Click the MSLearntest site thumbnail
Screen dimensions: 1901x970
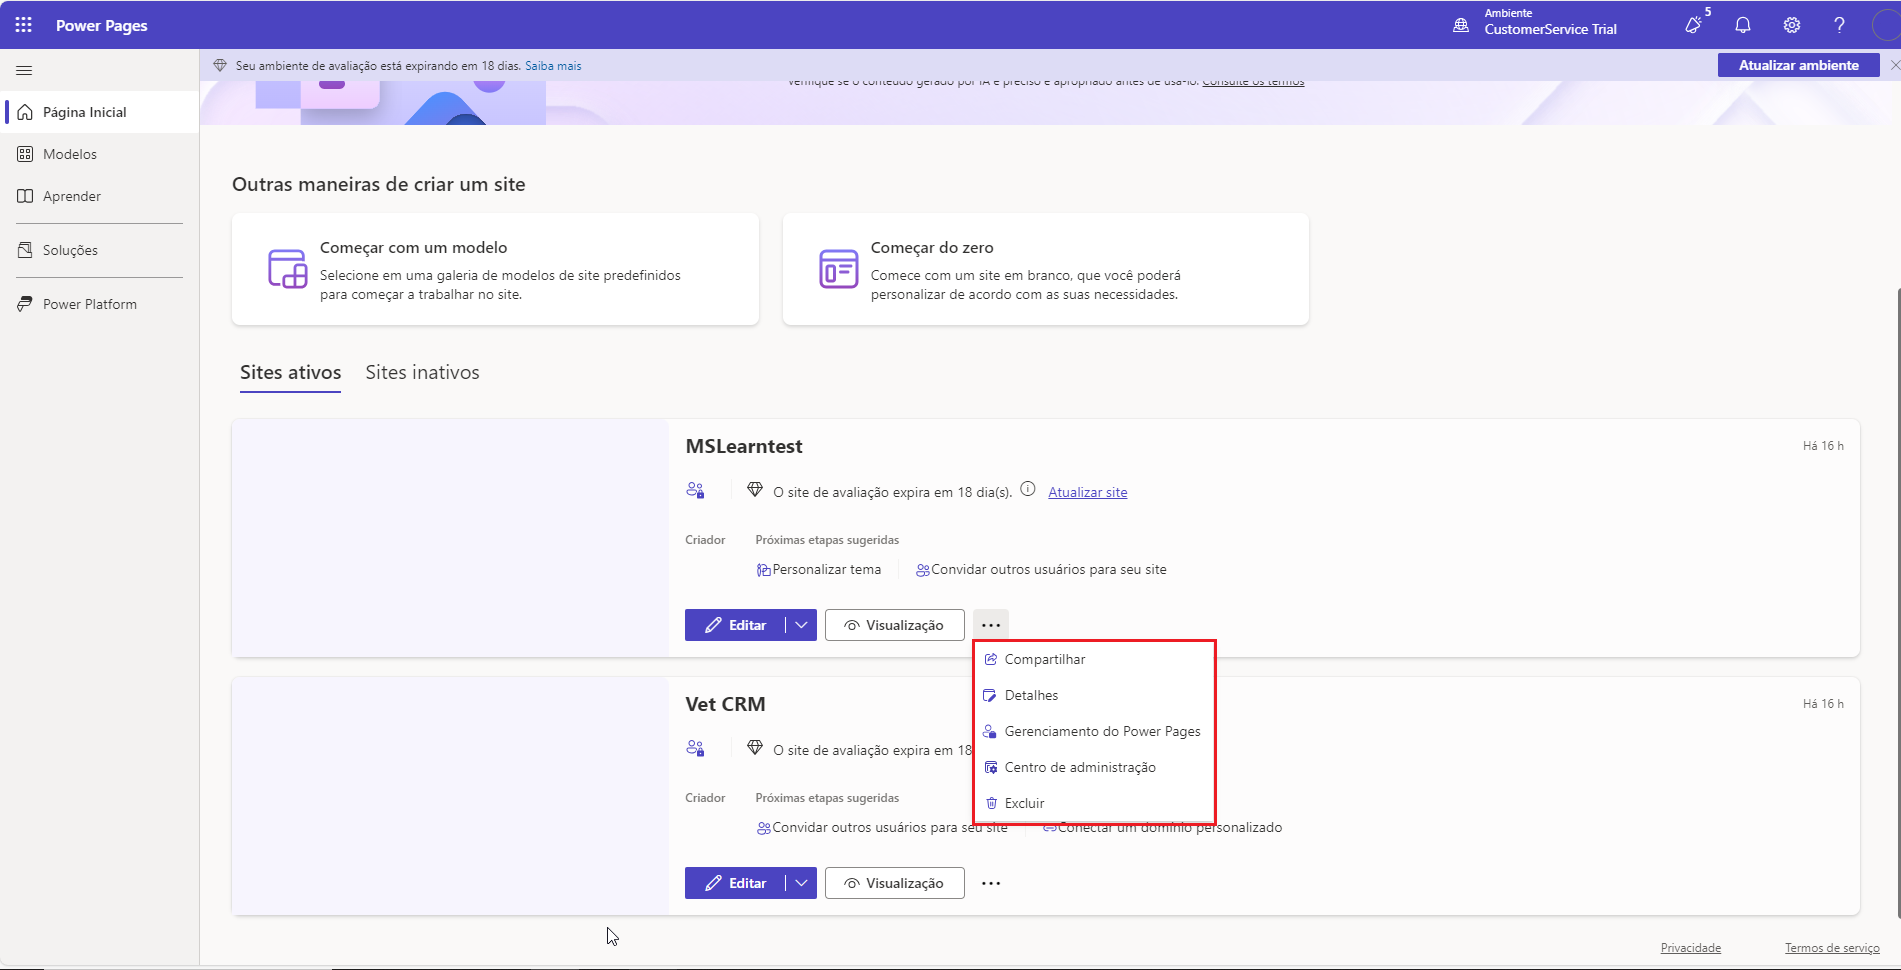[x=450, y=538]
